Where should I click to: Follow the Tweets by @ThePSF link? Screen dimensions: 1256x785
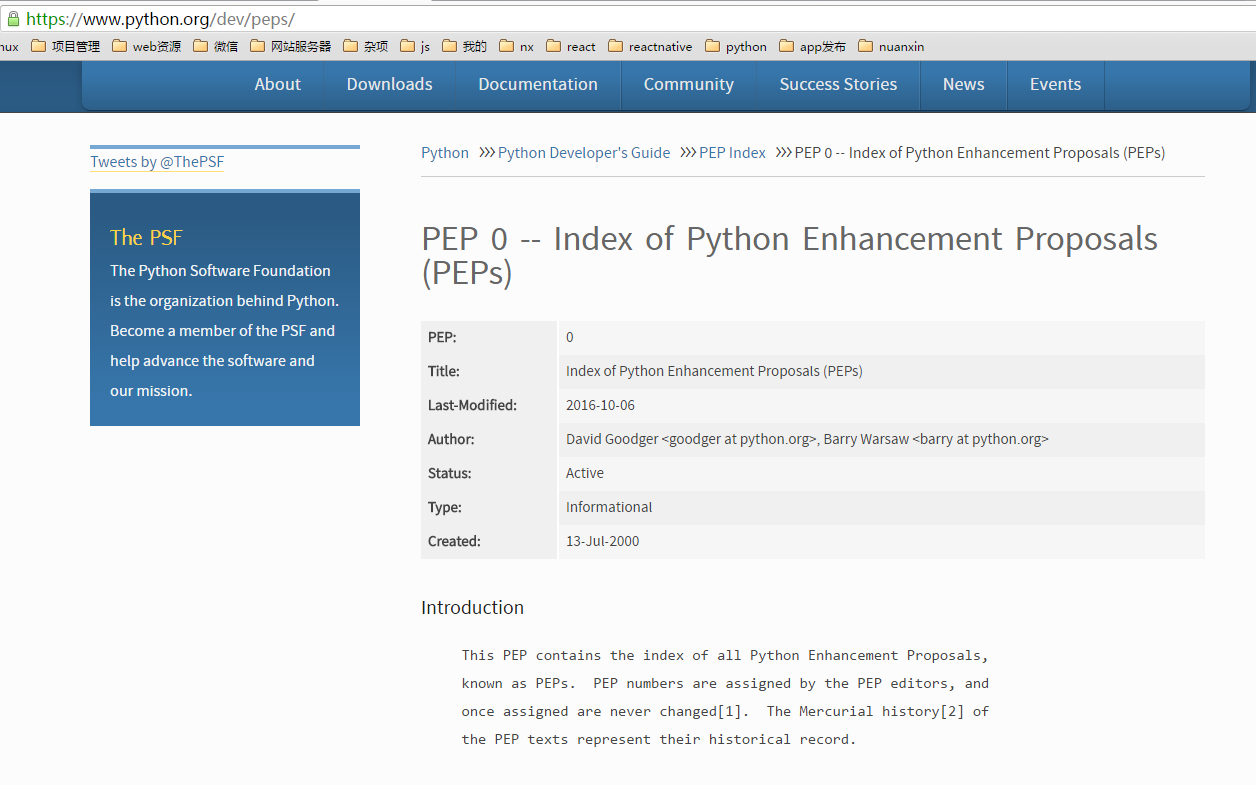point(157,162)
